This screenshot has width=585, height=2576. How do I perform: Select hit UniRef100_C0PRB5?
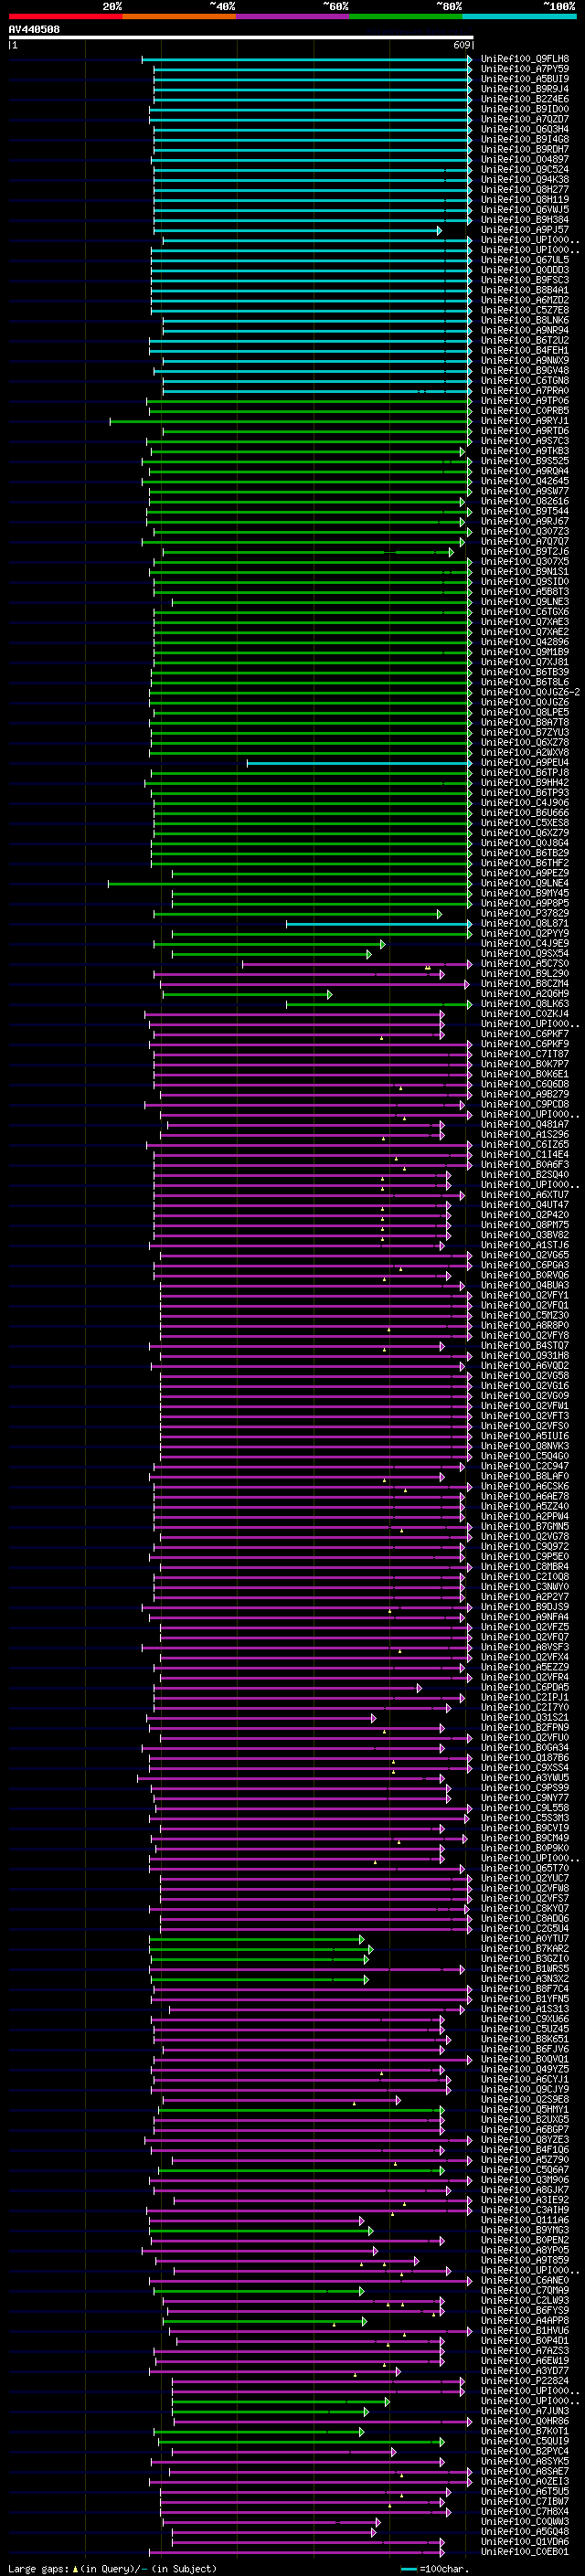[525, 411]
